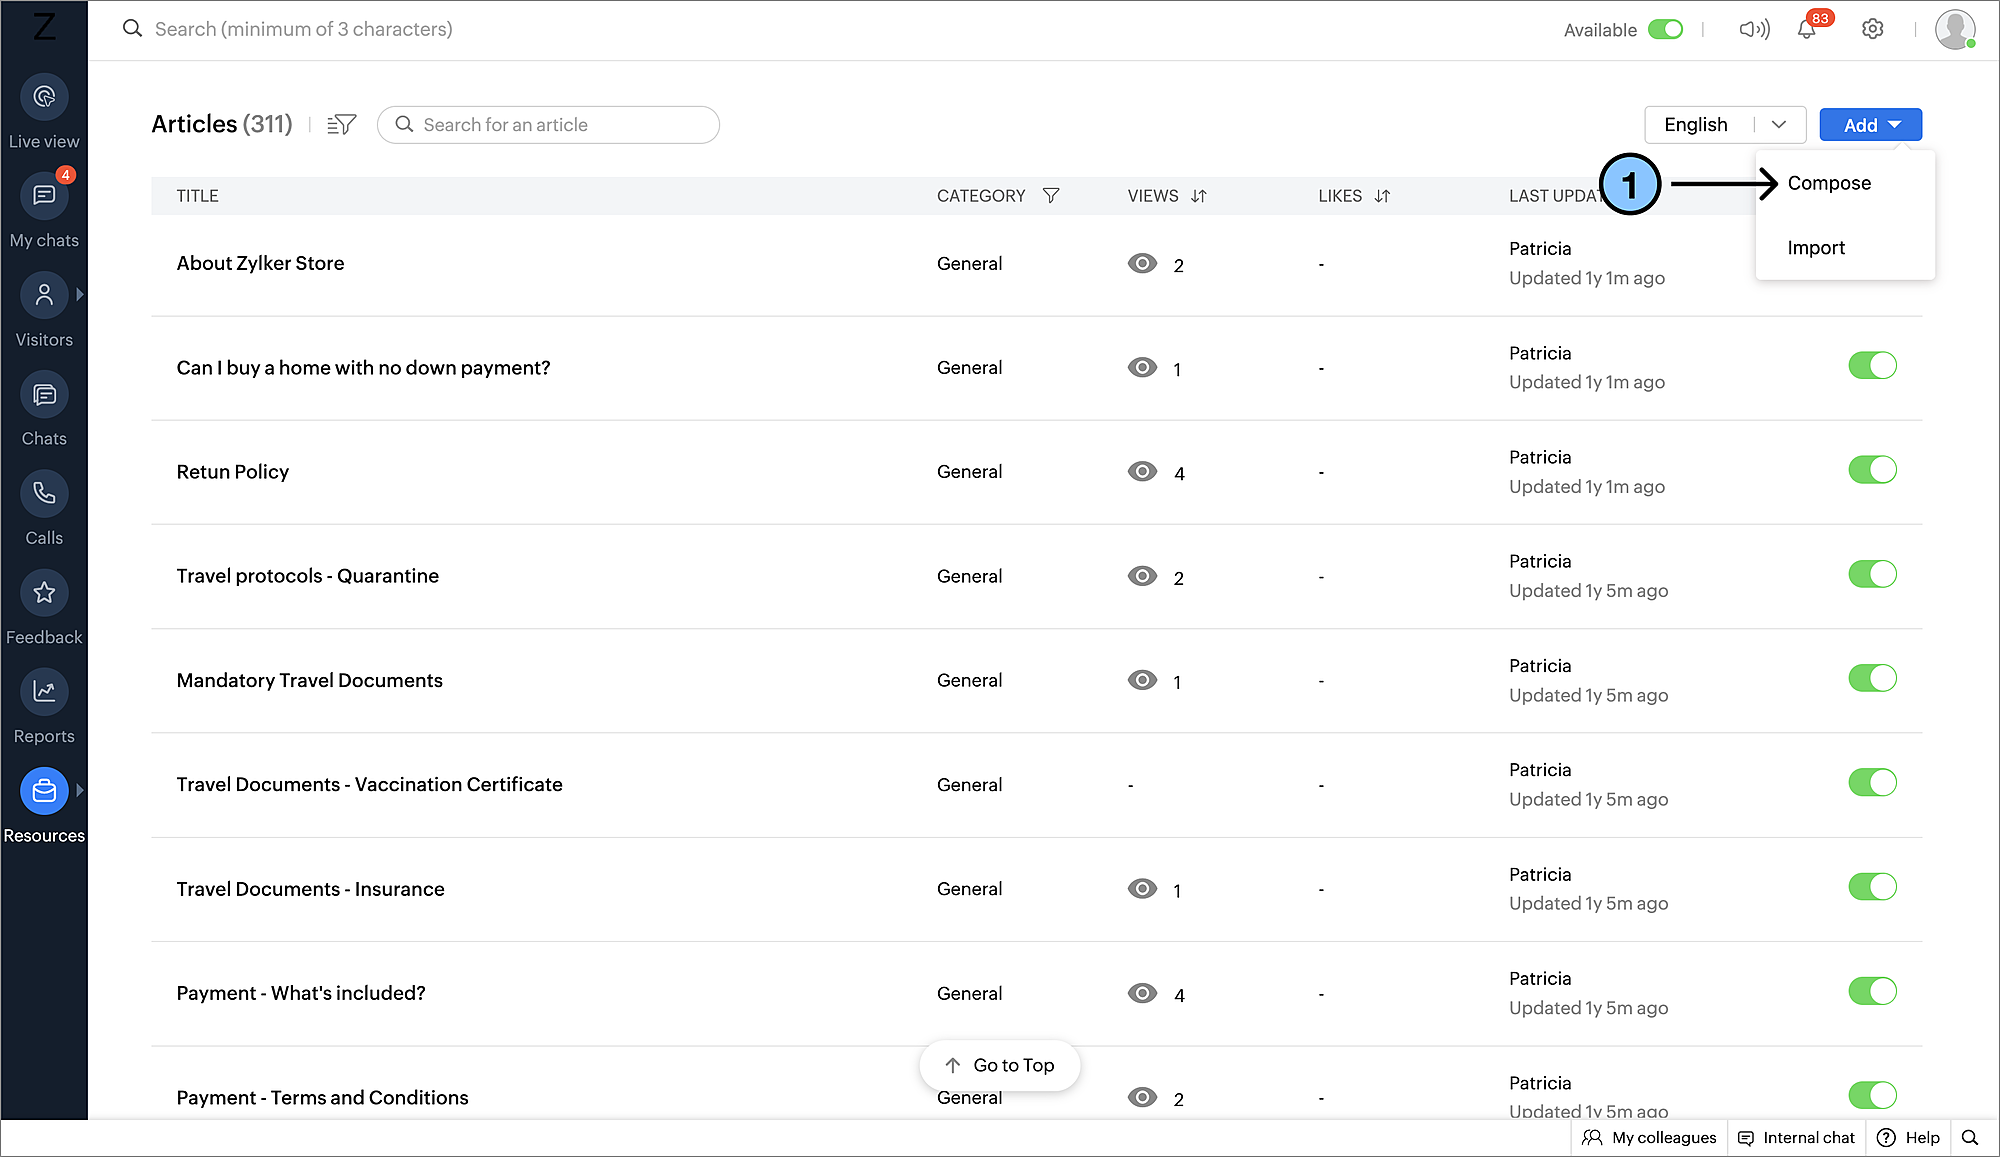Select Compose from the Add menu
The height and width of the screenshot is (1157, 2000).
point(1829,183)
